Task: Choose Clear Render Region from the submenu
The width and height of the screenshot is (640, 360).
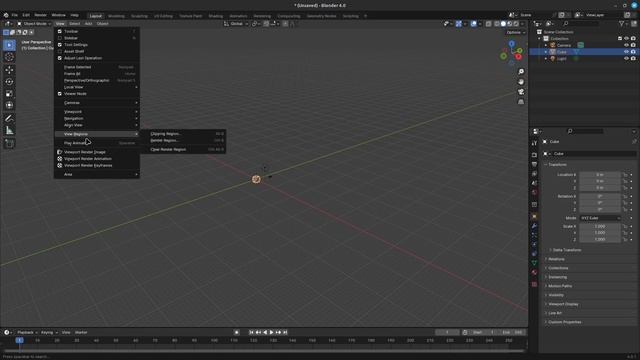Action: coord(184,149)
